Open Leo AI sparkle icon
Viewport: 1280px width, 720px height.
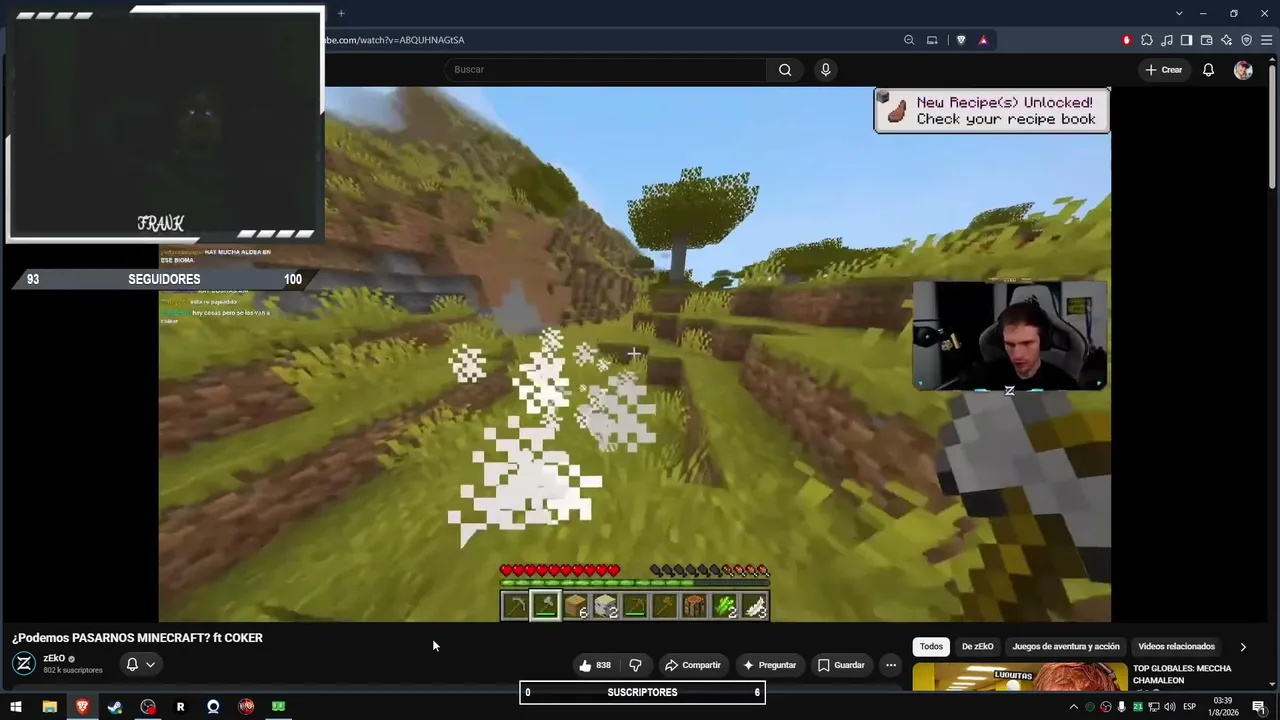click(1226, 40)
